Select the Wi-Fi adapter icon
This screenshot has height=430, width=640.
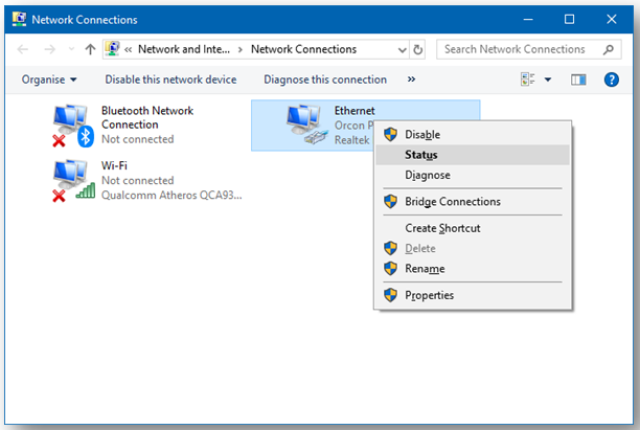coord(73,180)
